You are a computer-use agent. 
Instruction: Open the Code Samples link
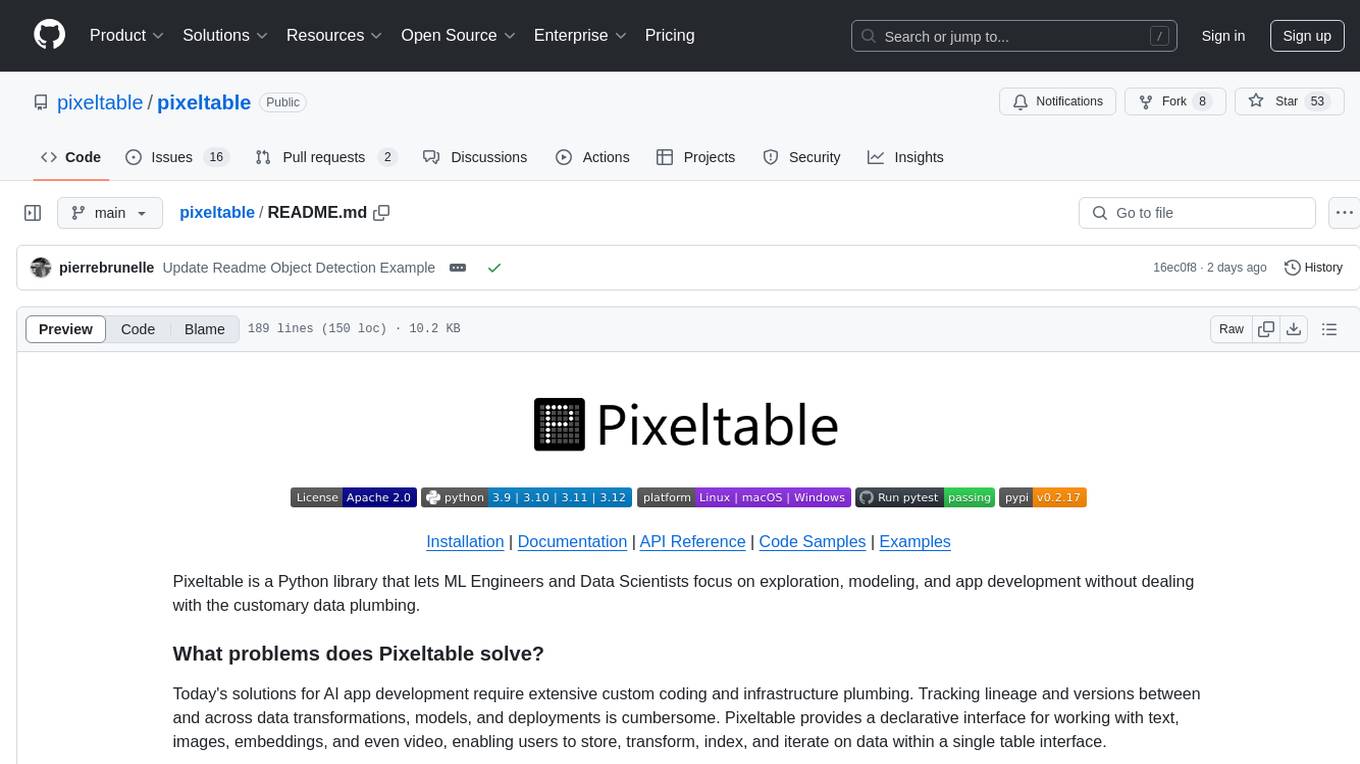[812, 541]
